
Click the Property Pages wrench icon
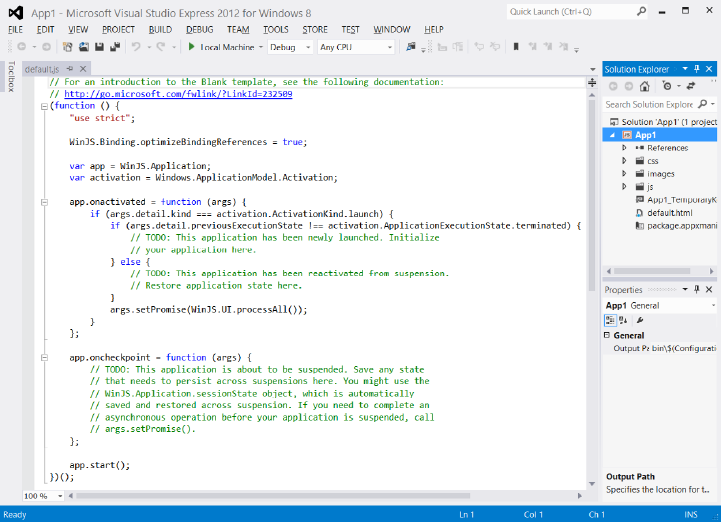pyautogui.click(x=640, y=320)
